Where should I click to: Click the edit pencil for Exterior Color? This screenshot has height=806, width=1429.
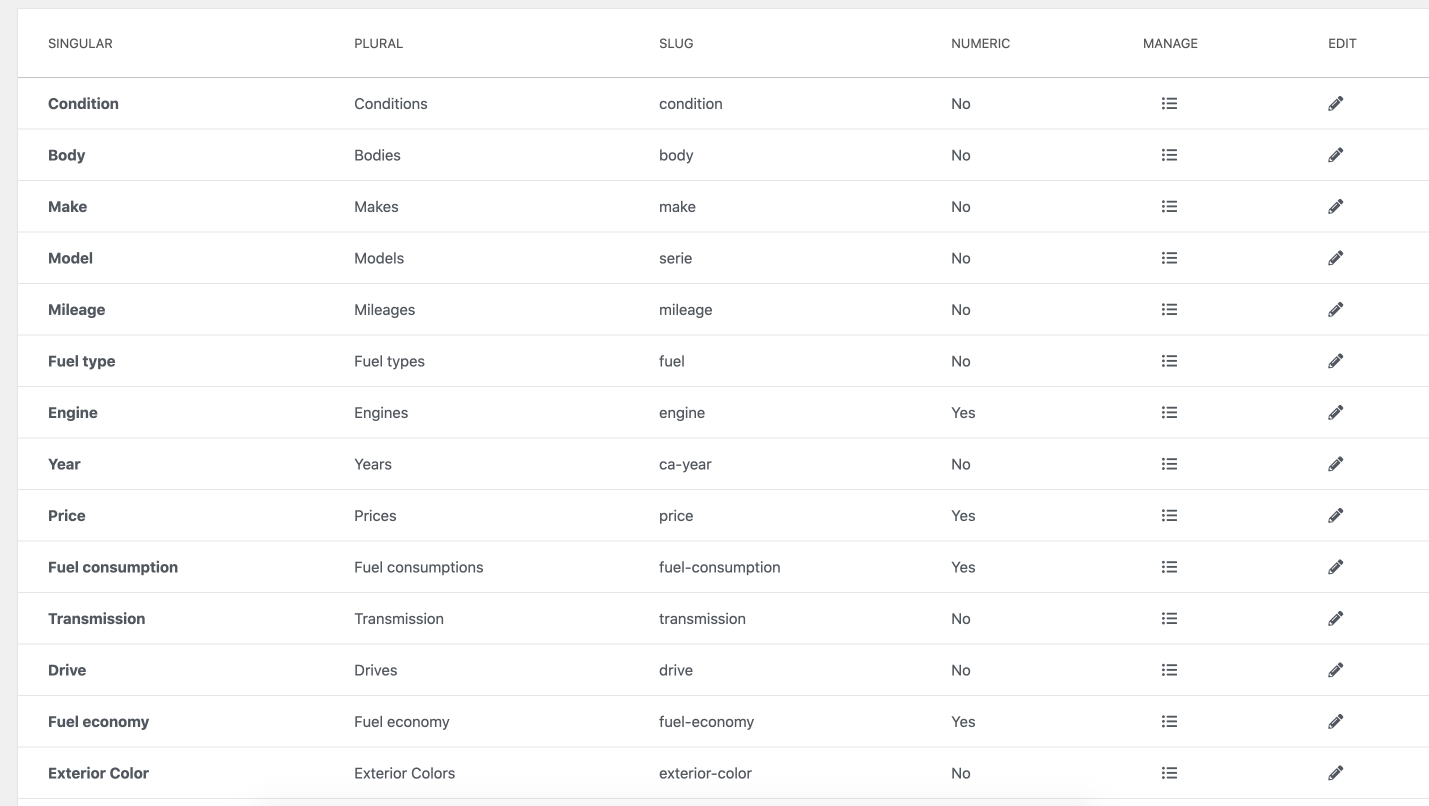pos(1335,773)
